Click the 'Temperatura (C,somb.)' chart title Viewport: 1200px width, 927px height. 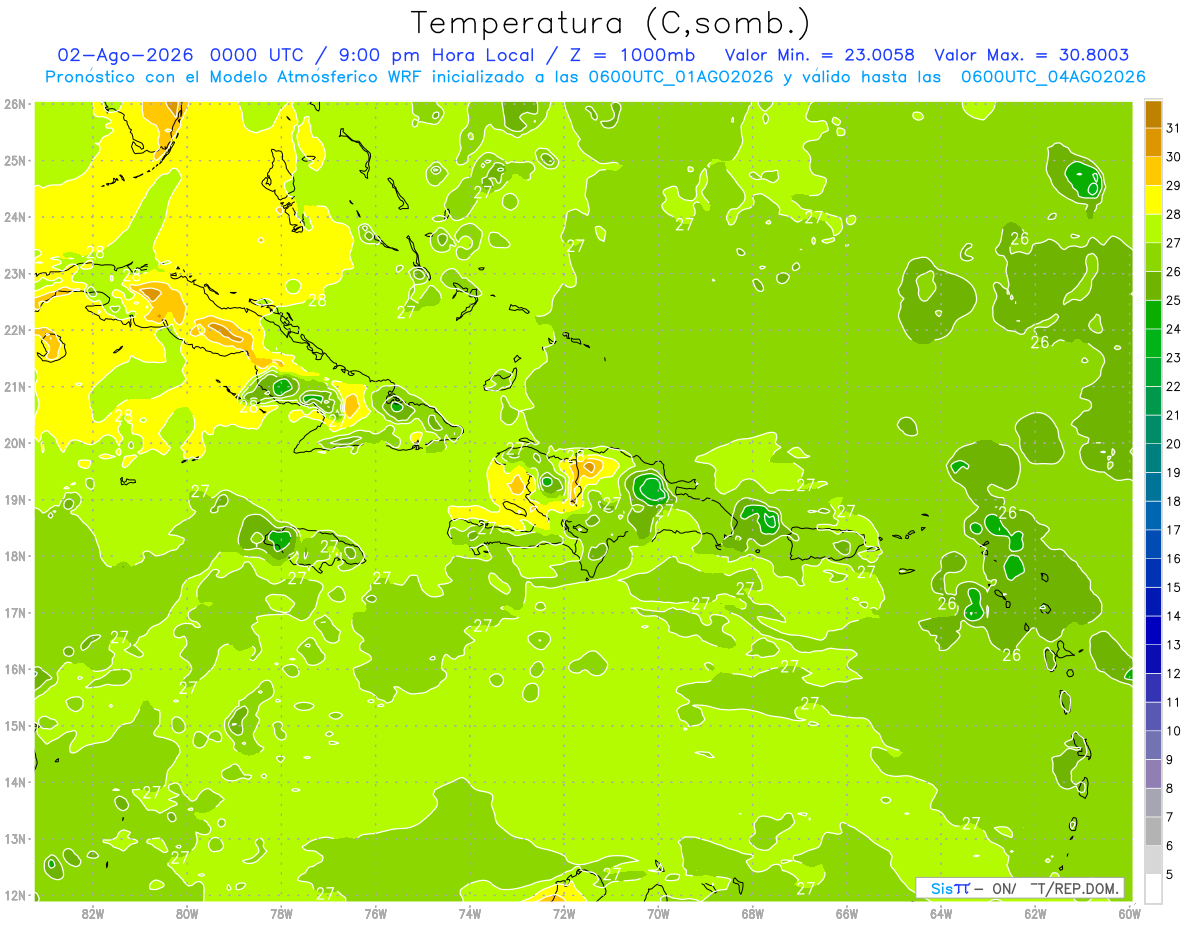point(611,23)
